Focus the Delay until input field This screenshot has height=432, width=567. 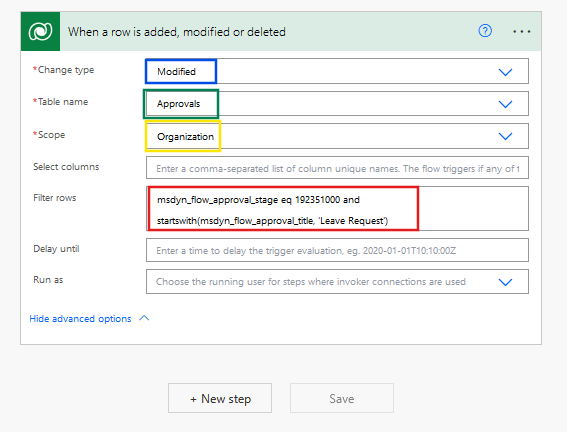337,250
